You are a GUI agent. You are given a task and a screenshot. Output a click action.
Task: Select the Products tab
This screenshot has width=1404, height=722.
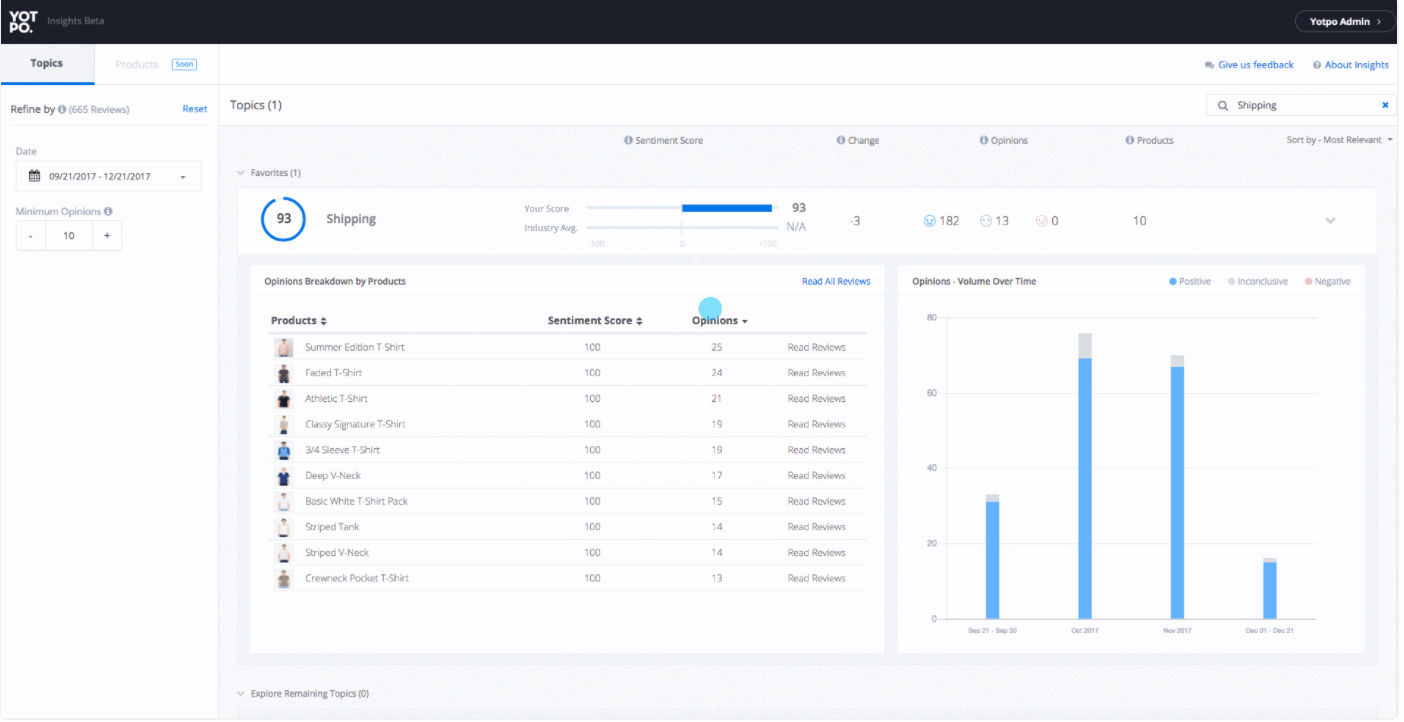(137, 65)
